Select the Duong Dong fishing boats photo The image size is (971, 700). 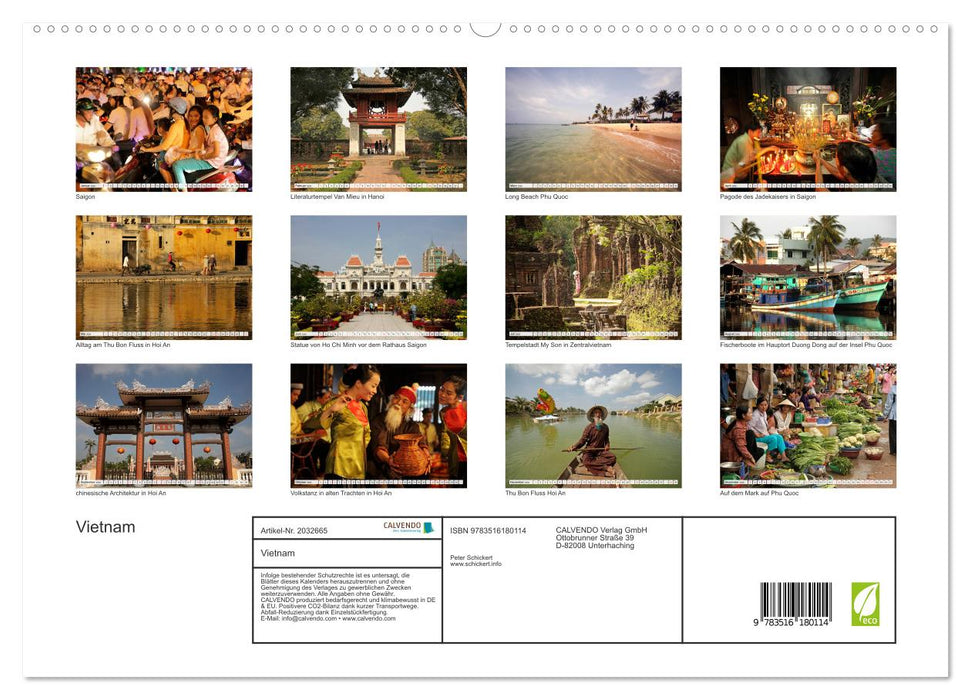pyautogui.click(x=808, y=277)
